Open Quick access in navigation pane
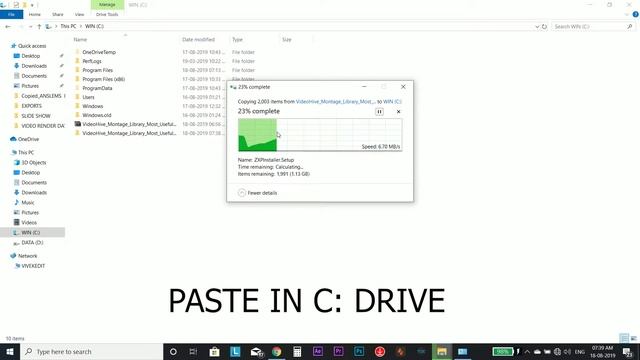 (32, 46)
